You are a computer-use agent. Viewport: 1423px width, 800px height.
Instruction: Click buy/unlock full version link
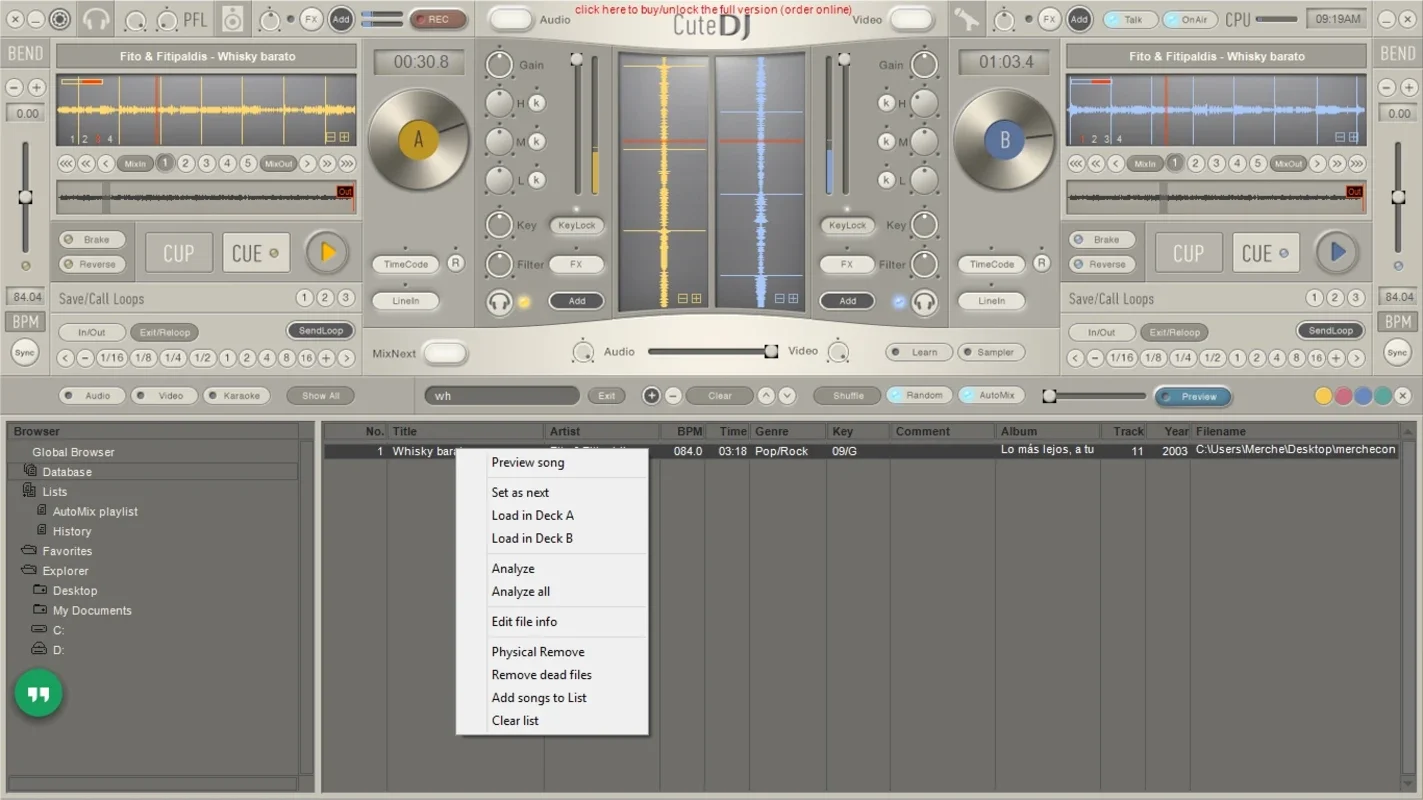click(x=713, y=9)
